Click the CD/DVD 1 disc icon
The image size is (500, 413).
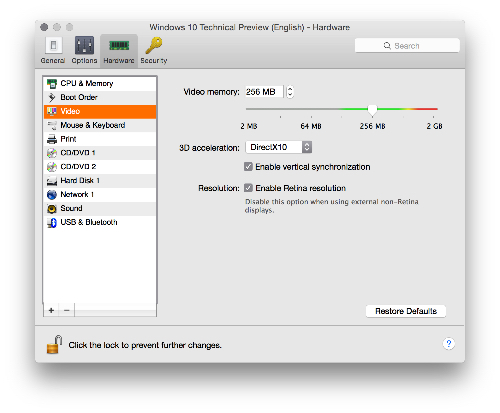click(52, 153)
